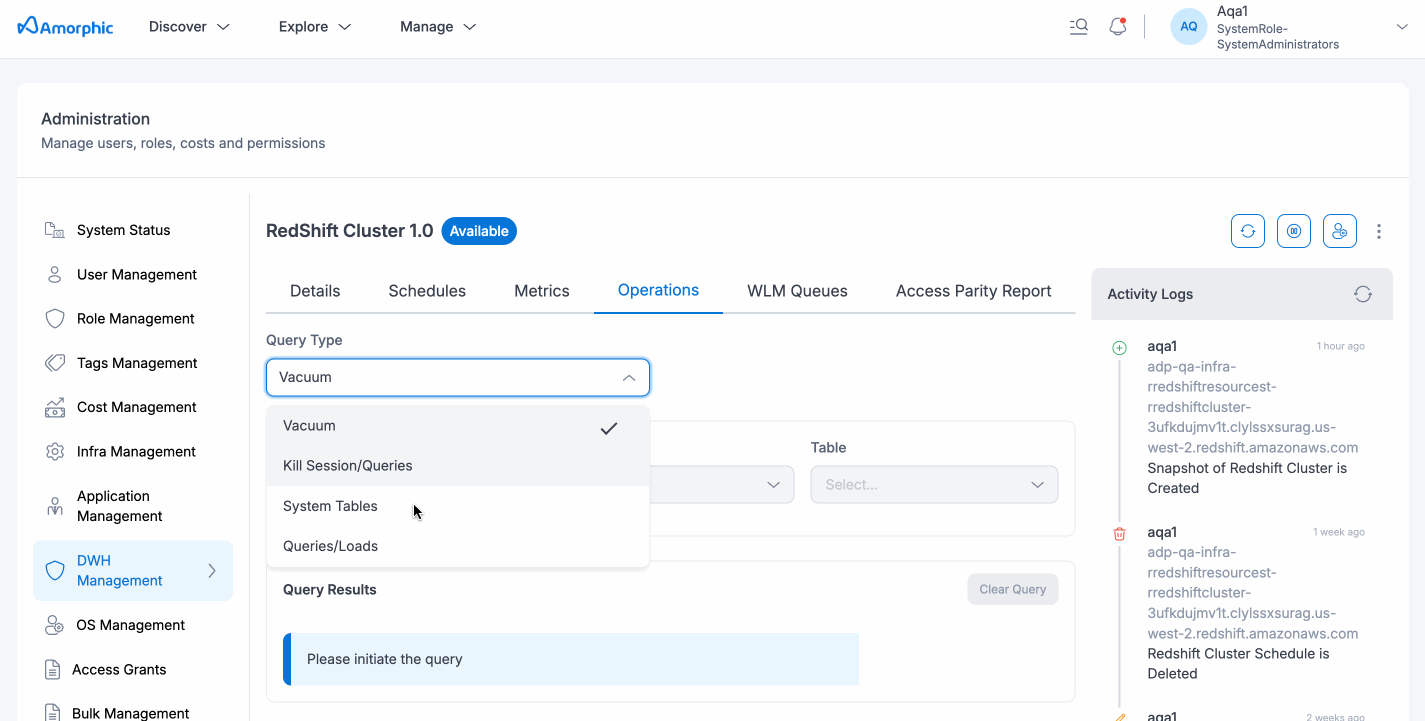Click the Available status badge
The image size is (1425, 721).
pos(479,231)
